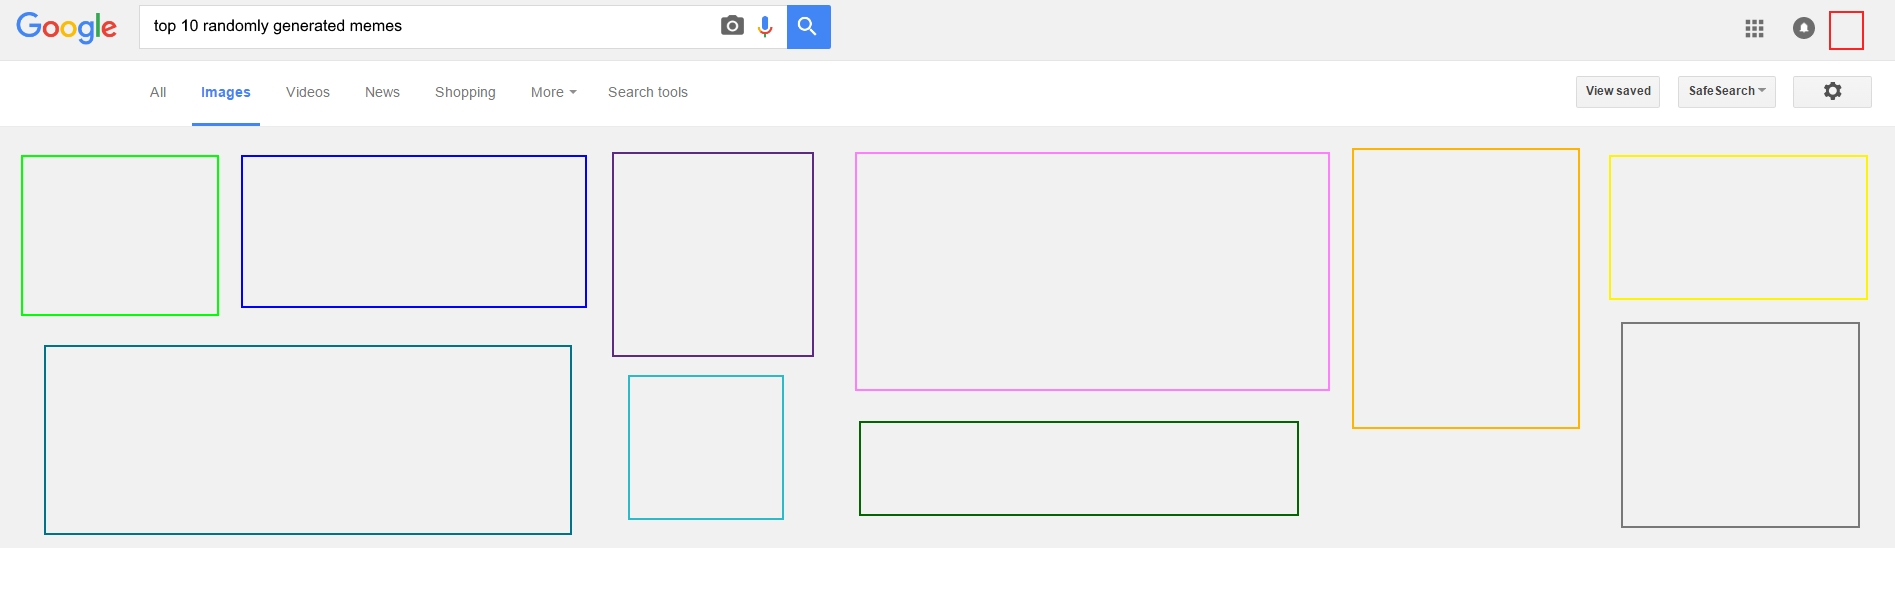Expand the More menu dropdown

pos(553,92)
